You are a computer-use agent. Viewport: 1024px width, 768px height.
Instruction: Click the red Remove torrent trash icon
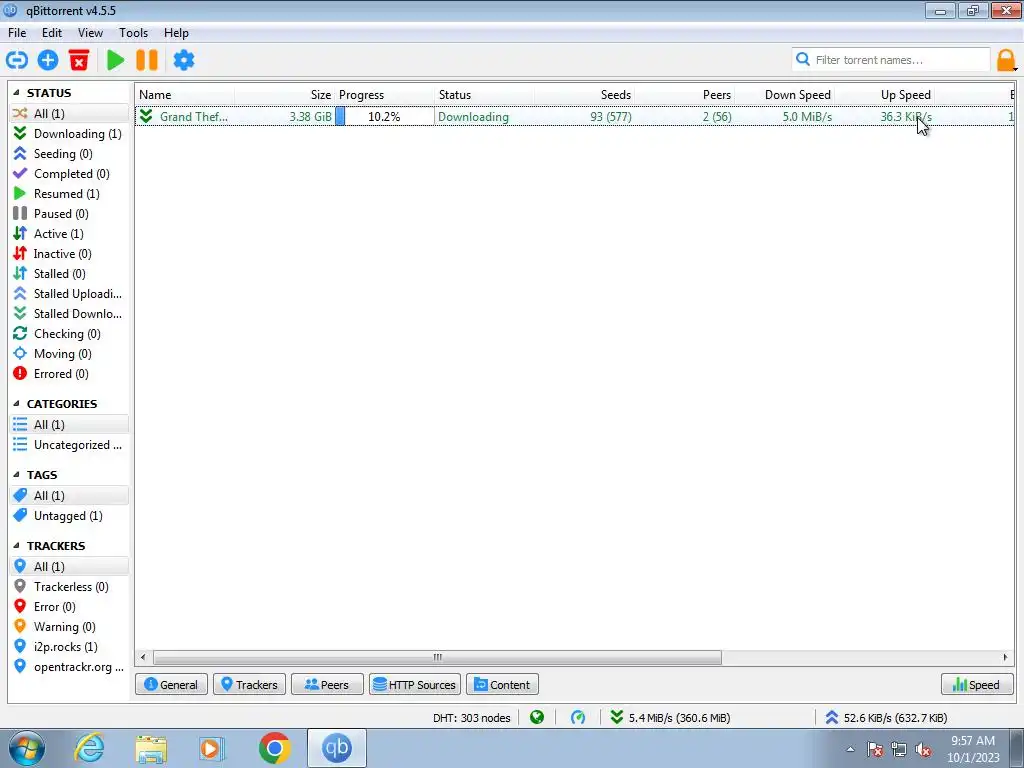click(79, 60)
